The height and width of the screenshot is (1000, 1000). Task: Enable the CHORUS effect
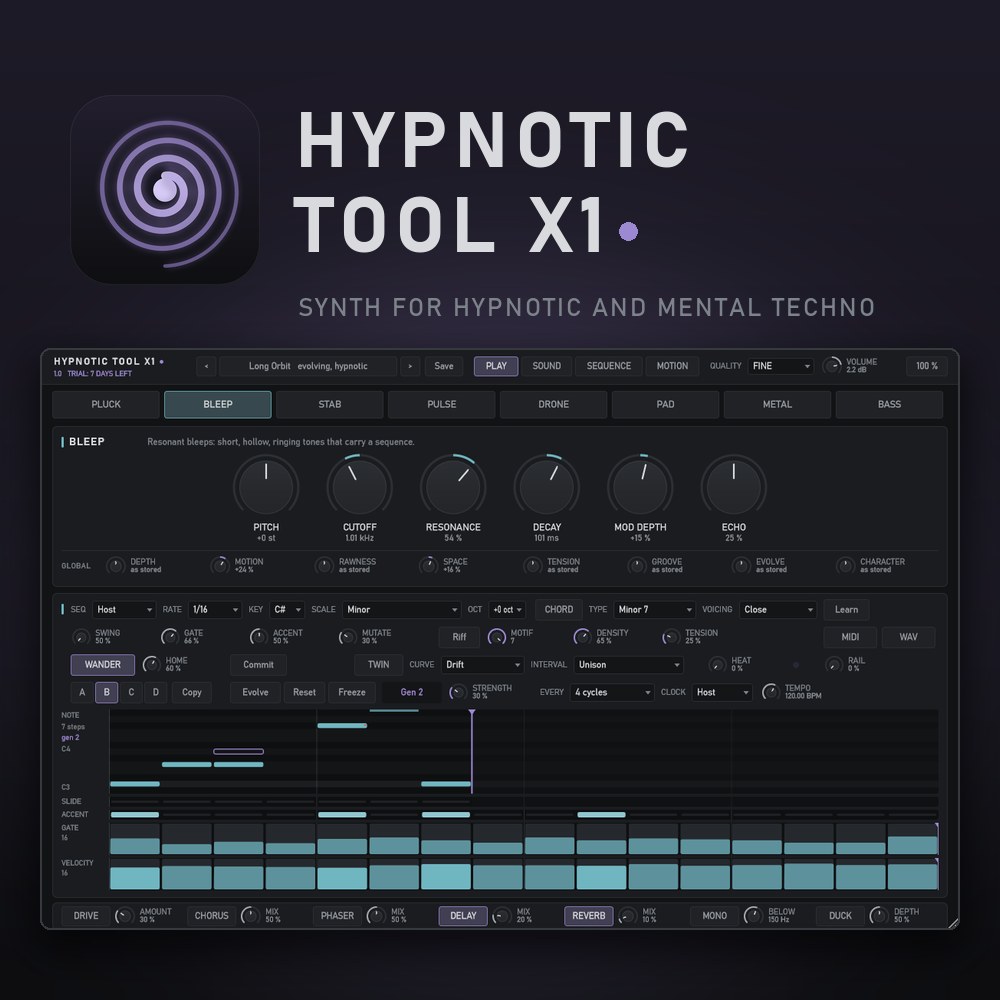212,916
